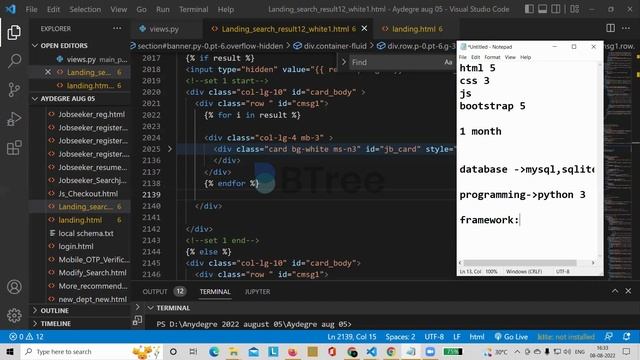The height and width of the screenshot is (360, 640).
Task: Open Zoom from taskbar
Action: [430, 351]
